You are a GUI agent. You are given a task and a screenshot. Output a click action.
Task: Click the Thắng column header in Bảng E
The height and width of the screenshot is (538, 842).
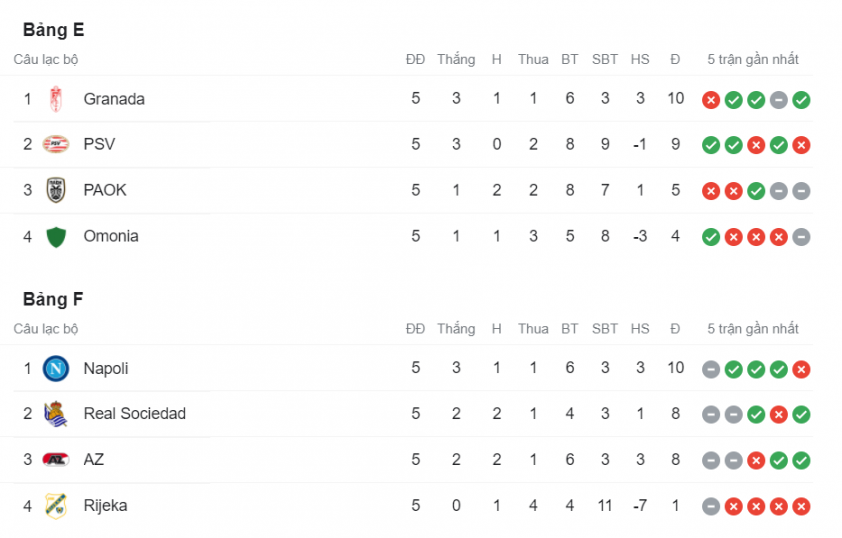pyautogui.click(x=456, y=60)
